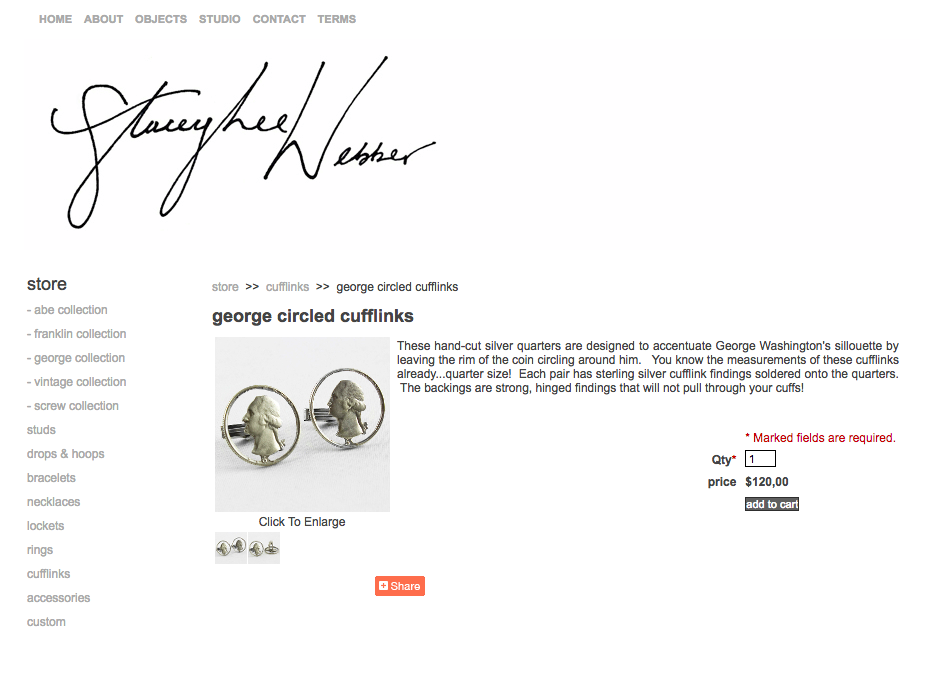926x685 pixels.
Task: Click the Click To Enlarge caption
Action: pos(302,522)
